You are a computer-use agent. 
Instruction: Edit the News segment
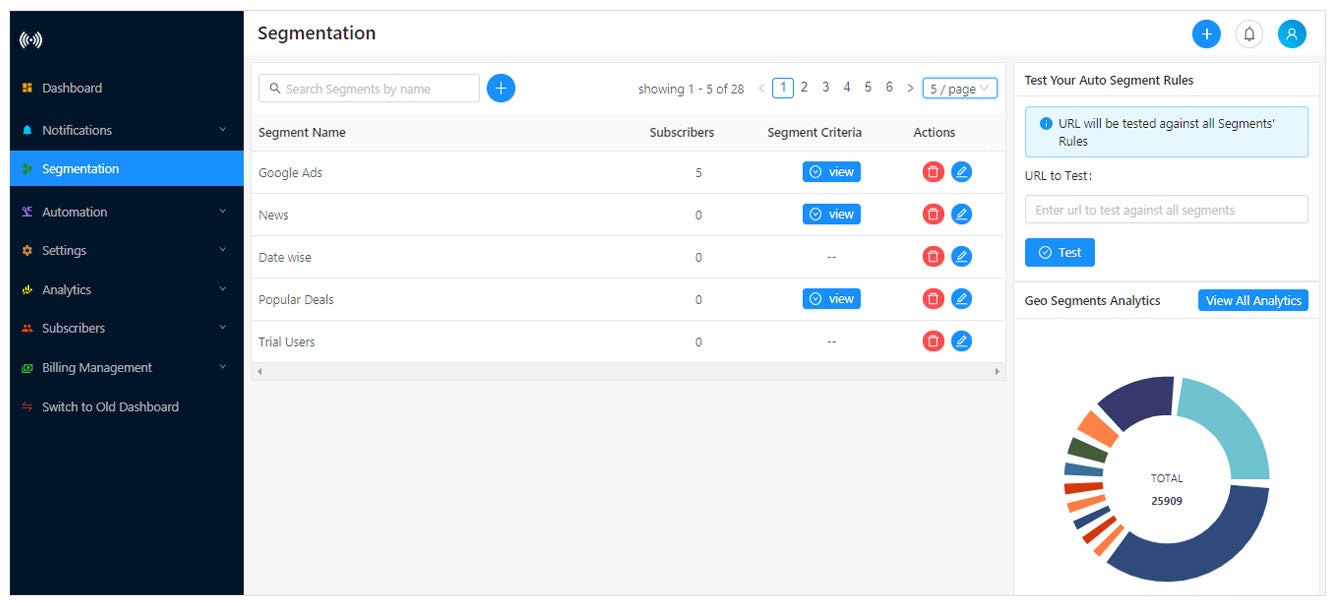tap(961, 214)
